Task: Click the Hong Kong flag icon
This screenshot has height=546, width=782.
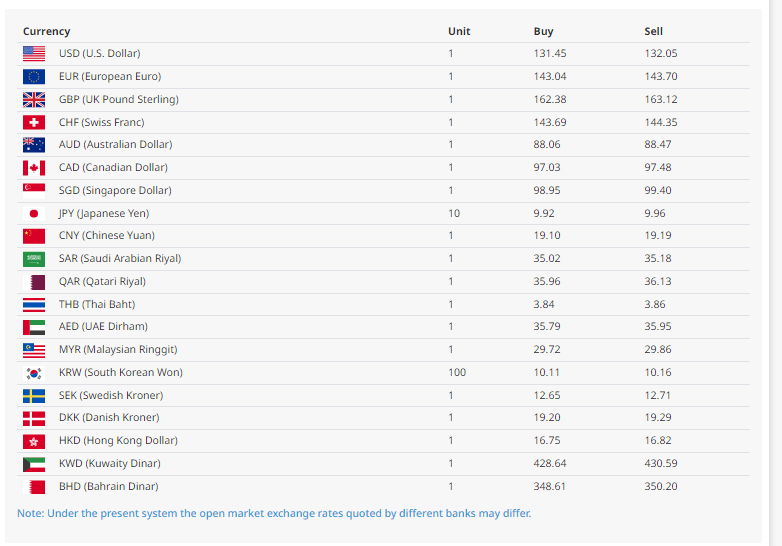Action: tap(34, 441)
